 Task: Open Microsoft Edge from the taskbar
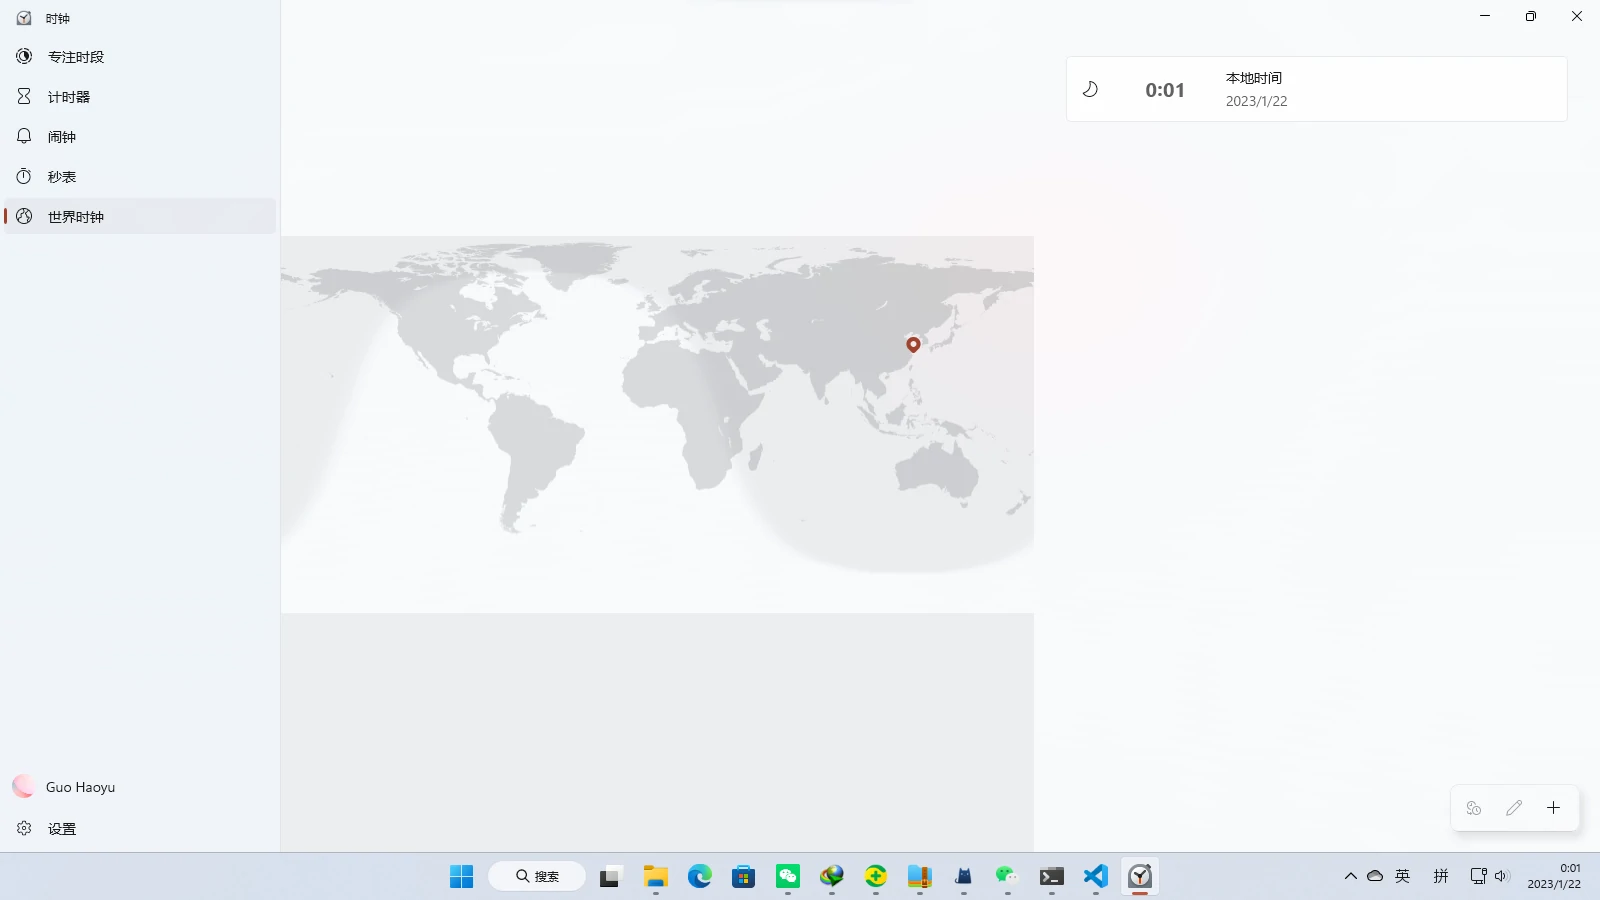pyautogui.click(x=699, y=876)
